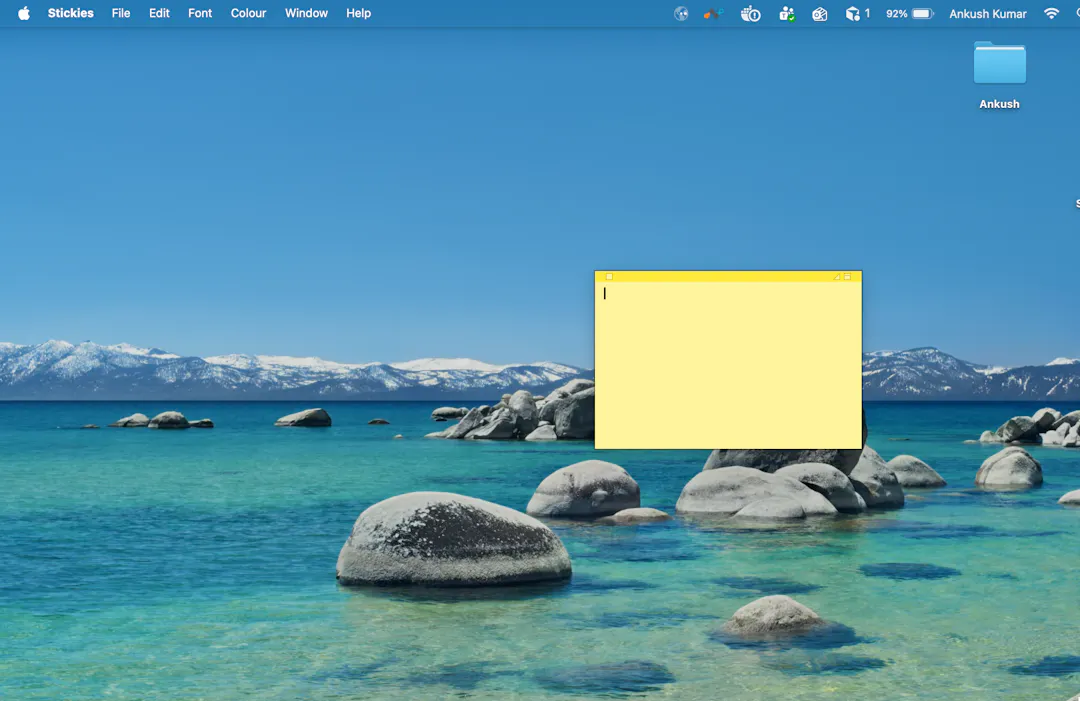The image size is (1080, 701).
Task: Collapse the sticky note using right title-bar box
Action: [848, 277]
